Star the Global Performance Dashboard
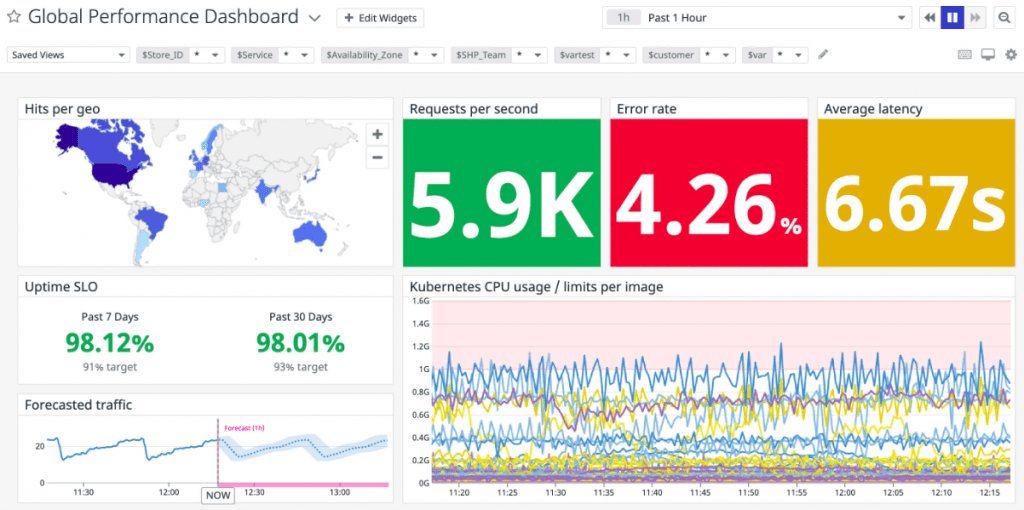Image resolution: width=1024 pixels, height=510 pixels. pyautogui.click(x=14, y=18)
